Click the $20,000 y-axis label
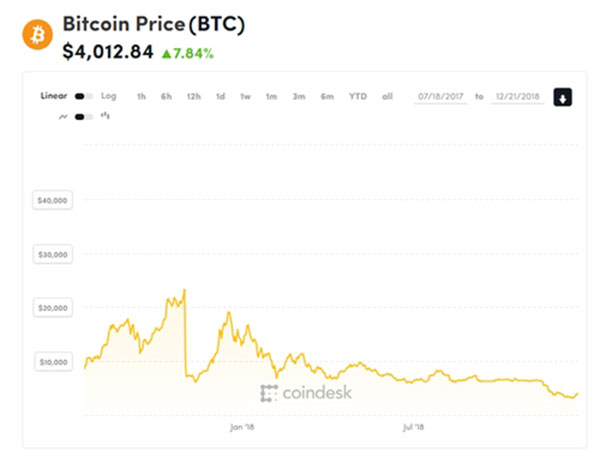The image size is (600, 463). pos(52,308)
